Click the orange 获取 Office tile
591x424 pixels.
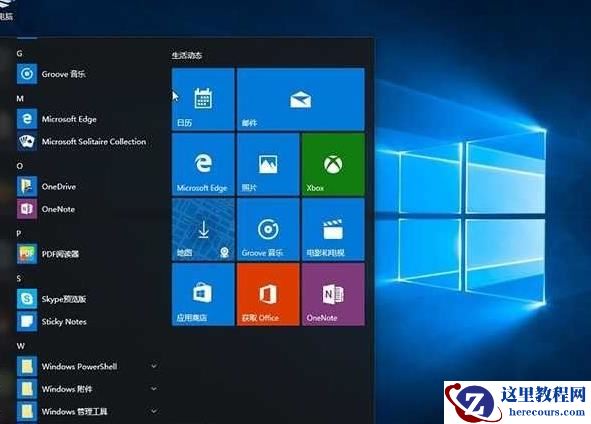coord(268,294)
